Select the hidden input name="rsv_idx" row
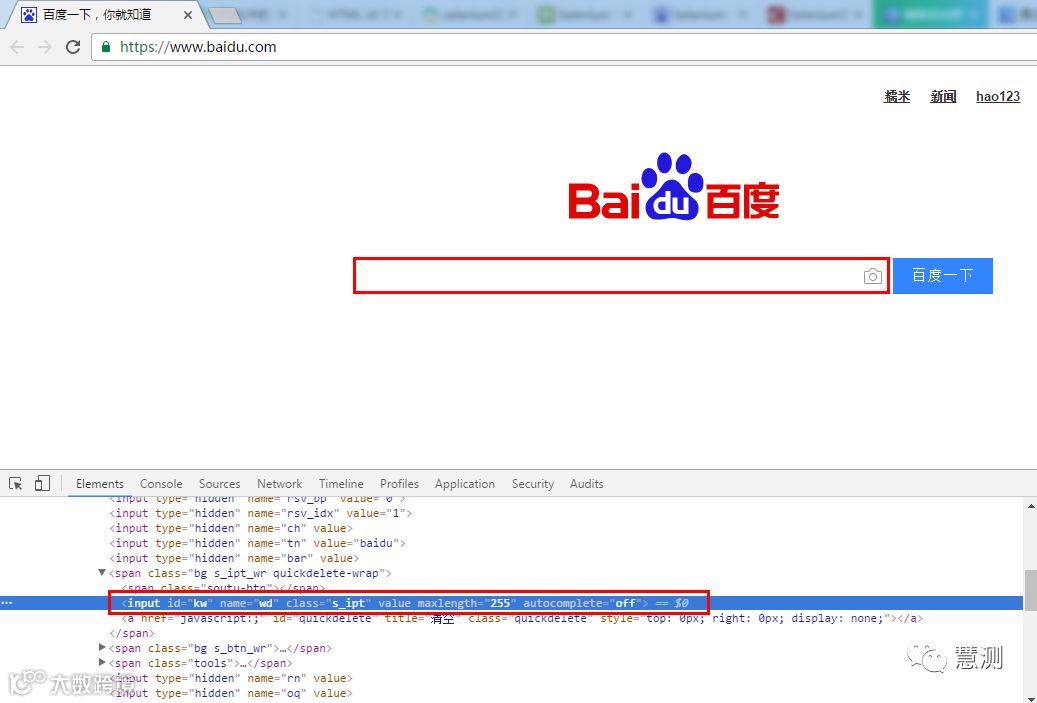Image resolution: width=1037 pixels, height=703 pixels. coord(261,513)
